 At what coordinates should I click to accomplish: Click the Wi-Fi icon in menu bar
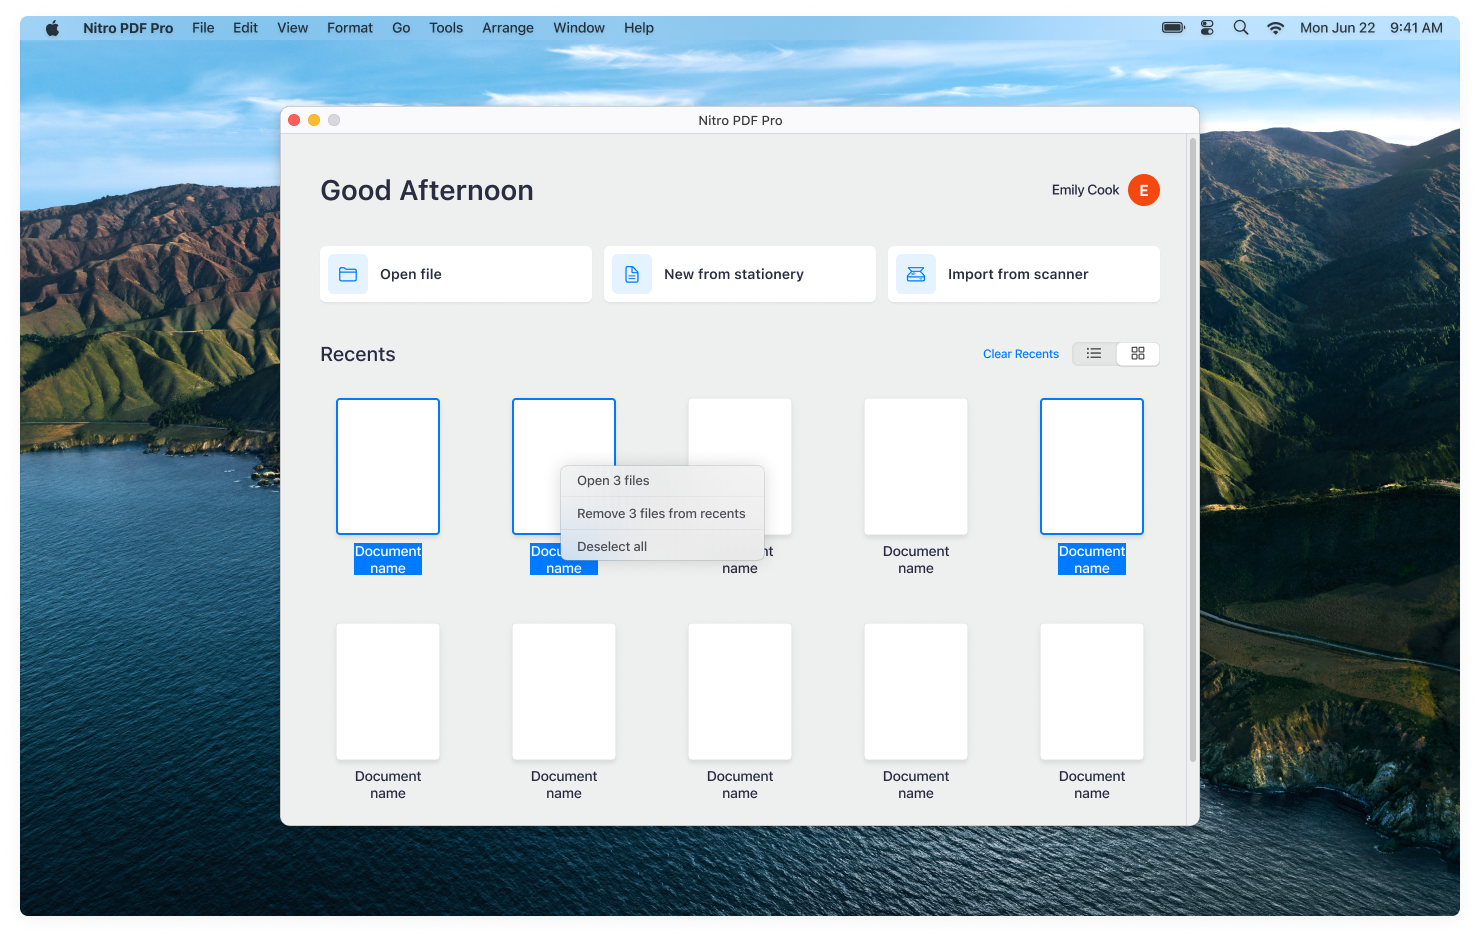pyautogui.click(x=1274, y=27)
